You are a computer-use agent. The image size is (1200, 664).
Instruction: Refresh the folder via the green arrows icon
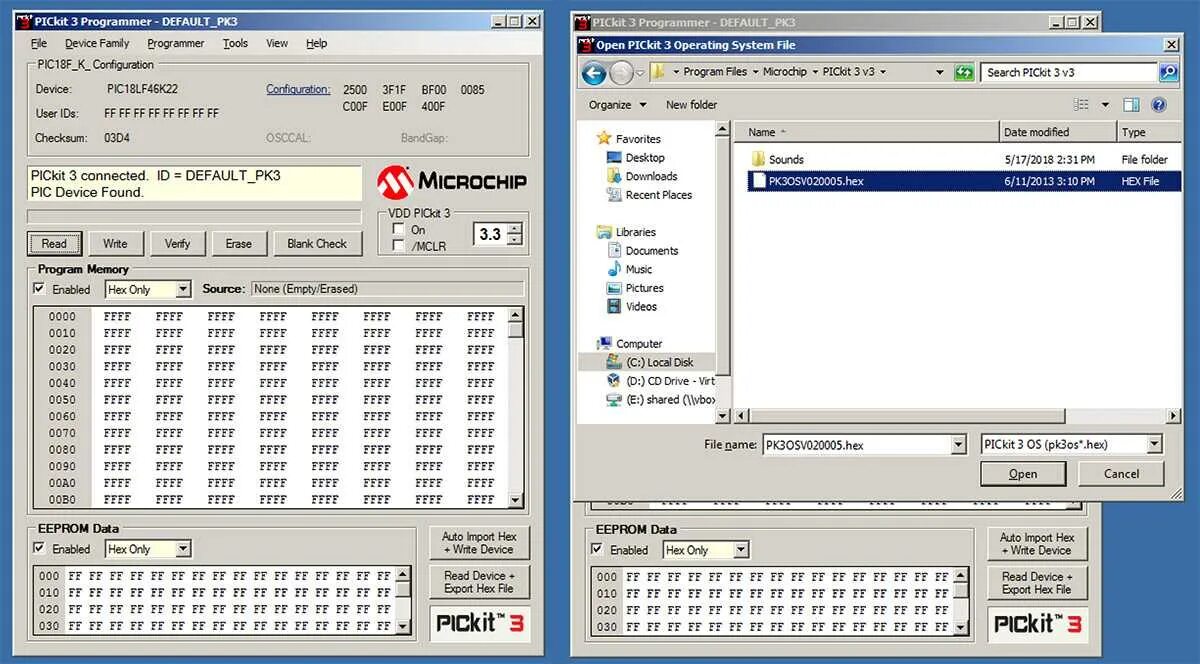coord(964,72)
